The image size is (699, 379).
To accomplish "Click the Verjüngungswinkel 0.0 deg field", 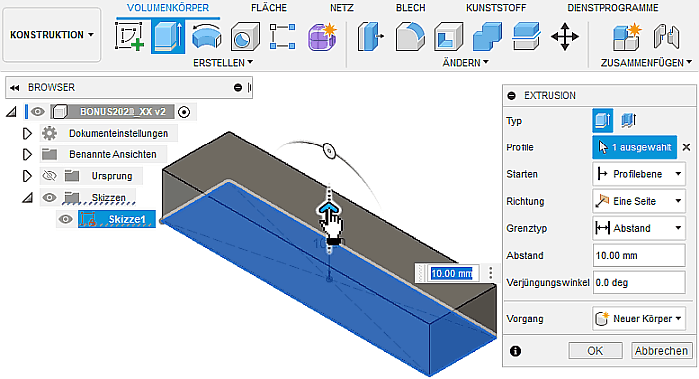I will (x=639, y=283).
